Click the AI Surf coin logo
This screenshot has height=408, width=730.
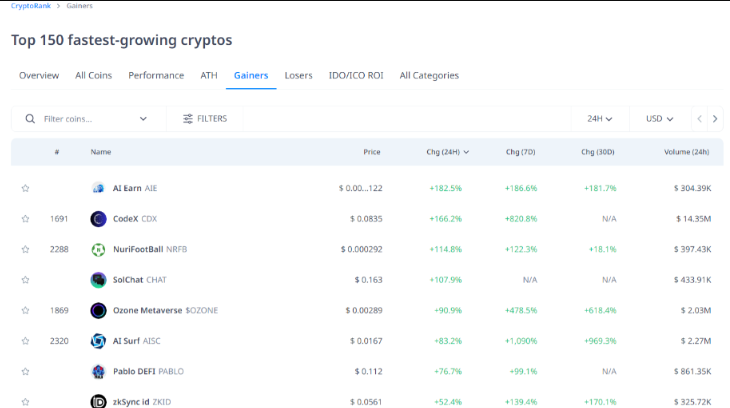[x=98, y=341]
